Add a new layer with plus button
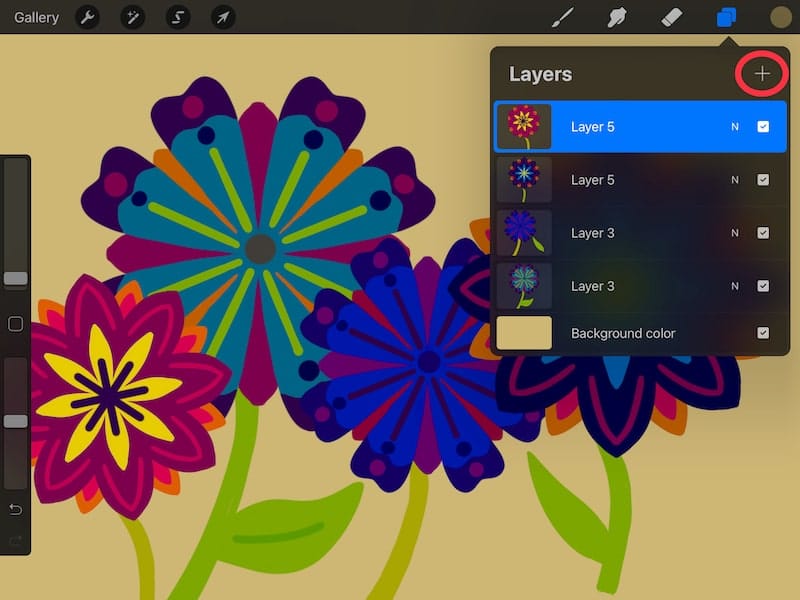The height and width of the screenshot is (600, 800). (762, 74)
